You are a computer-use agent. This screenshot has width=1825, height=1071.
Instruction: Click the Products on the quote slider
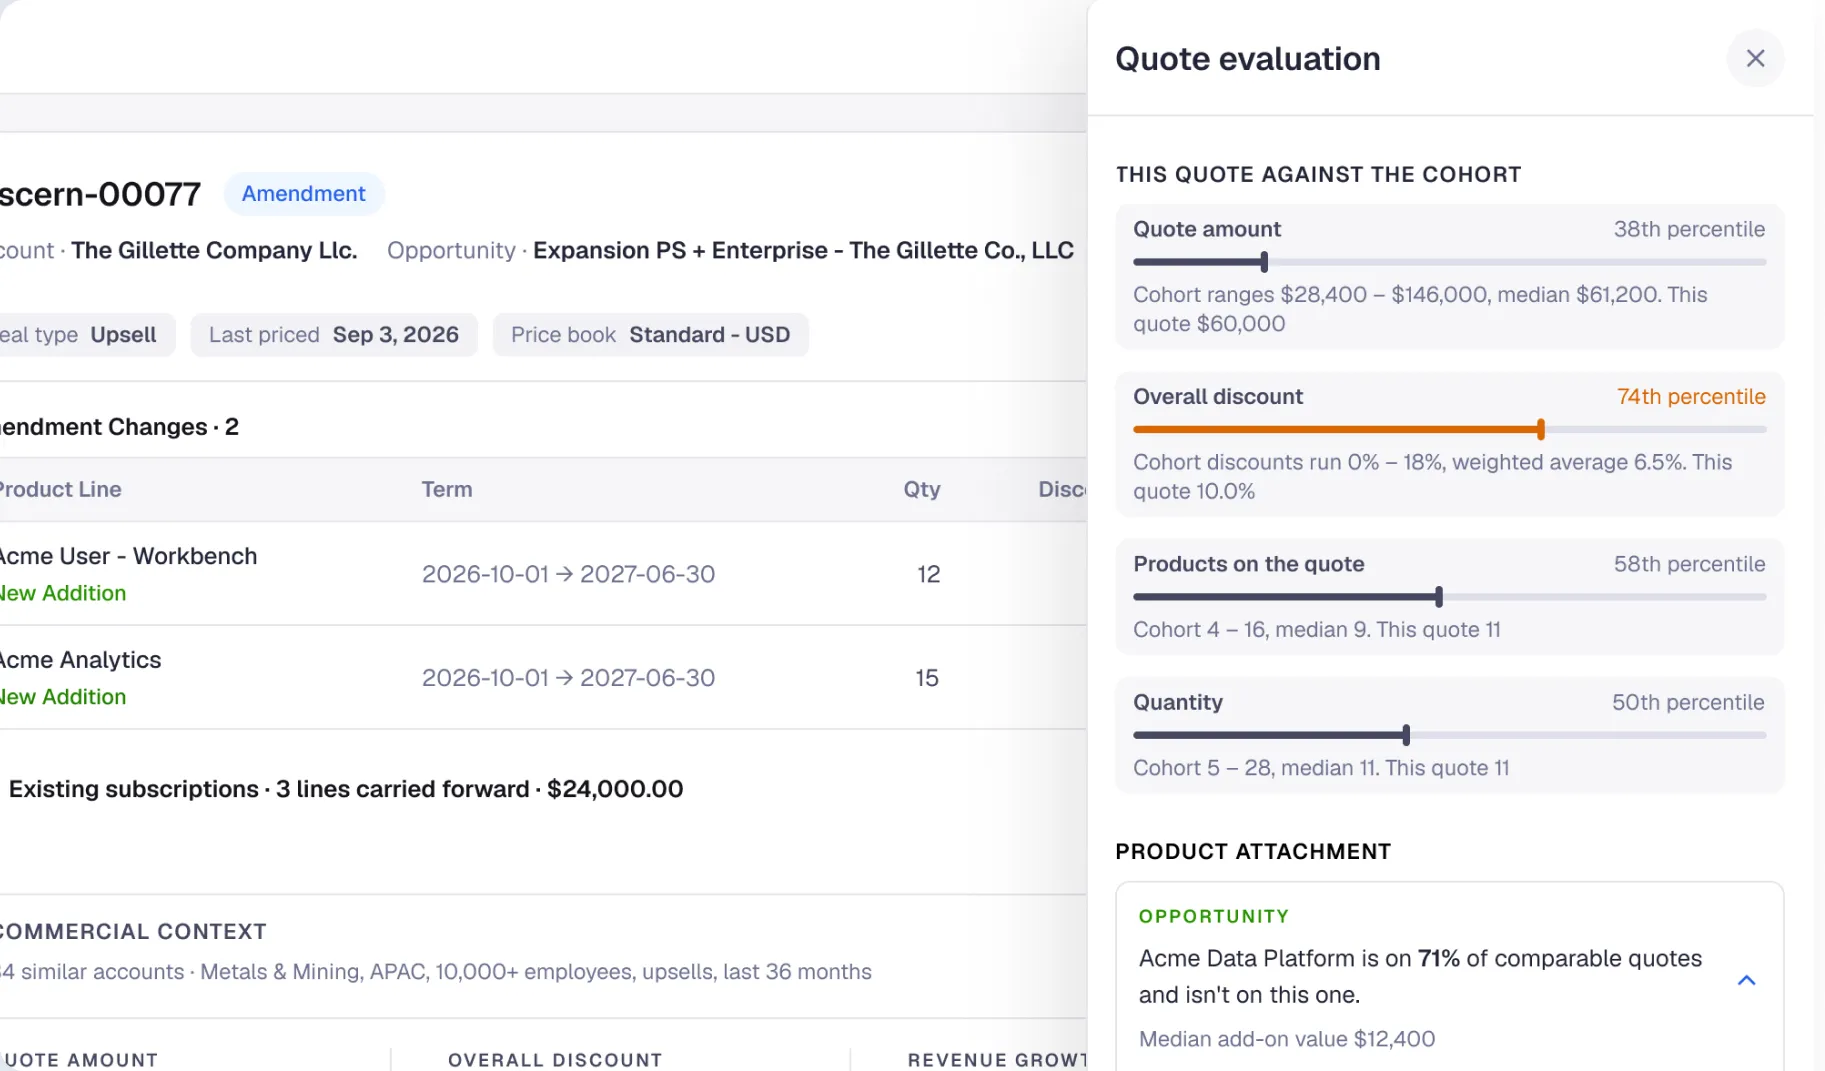coord(1449,597)
